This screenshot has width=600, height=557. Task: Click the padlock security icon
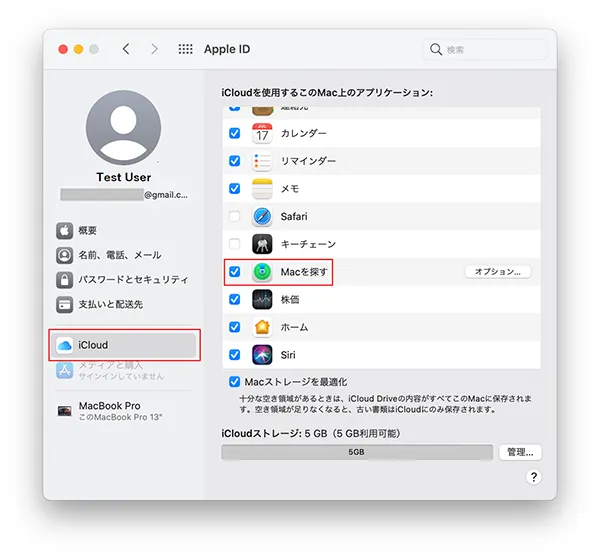click(x=64, y=280)
